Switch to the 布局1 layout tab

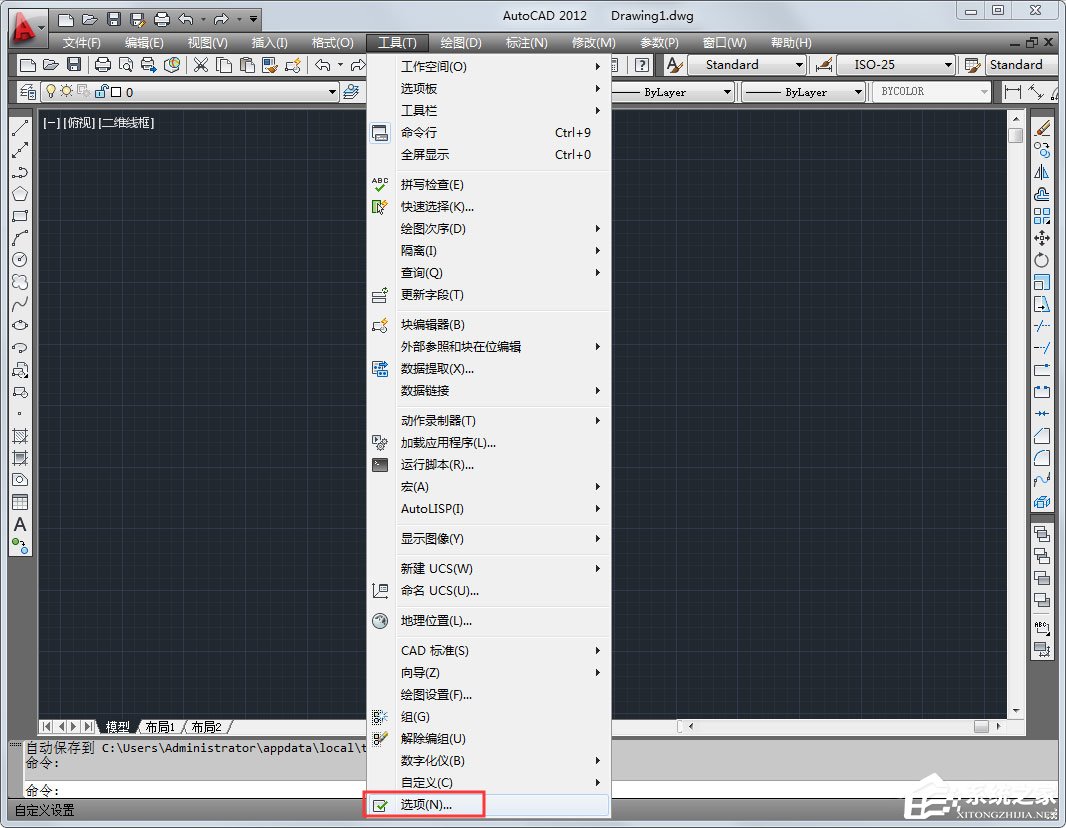(160, 727)
